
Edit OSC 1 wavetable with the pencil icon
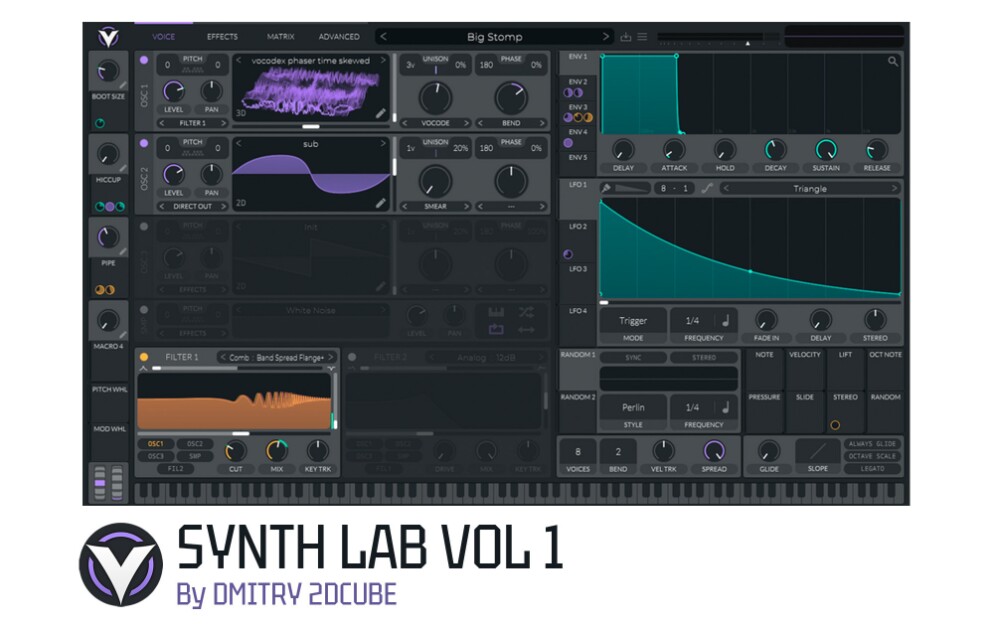380,113
